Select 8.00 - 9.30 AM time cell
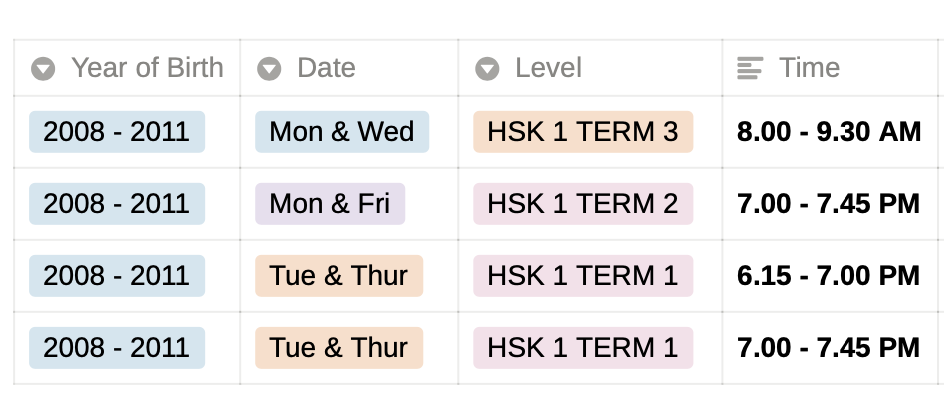The image size is (944, 394). point(829,132)
